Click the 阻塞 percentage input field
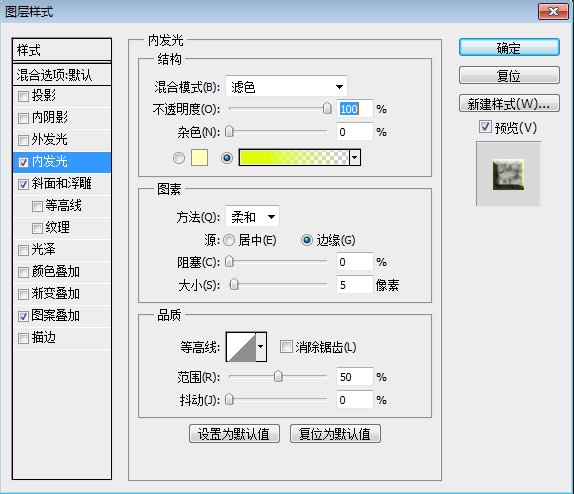This screenshot has height=494, width=574. [355, 262]
